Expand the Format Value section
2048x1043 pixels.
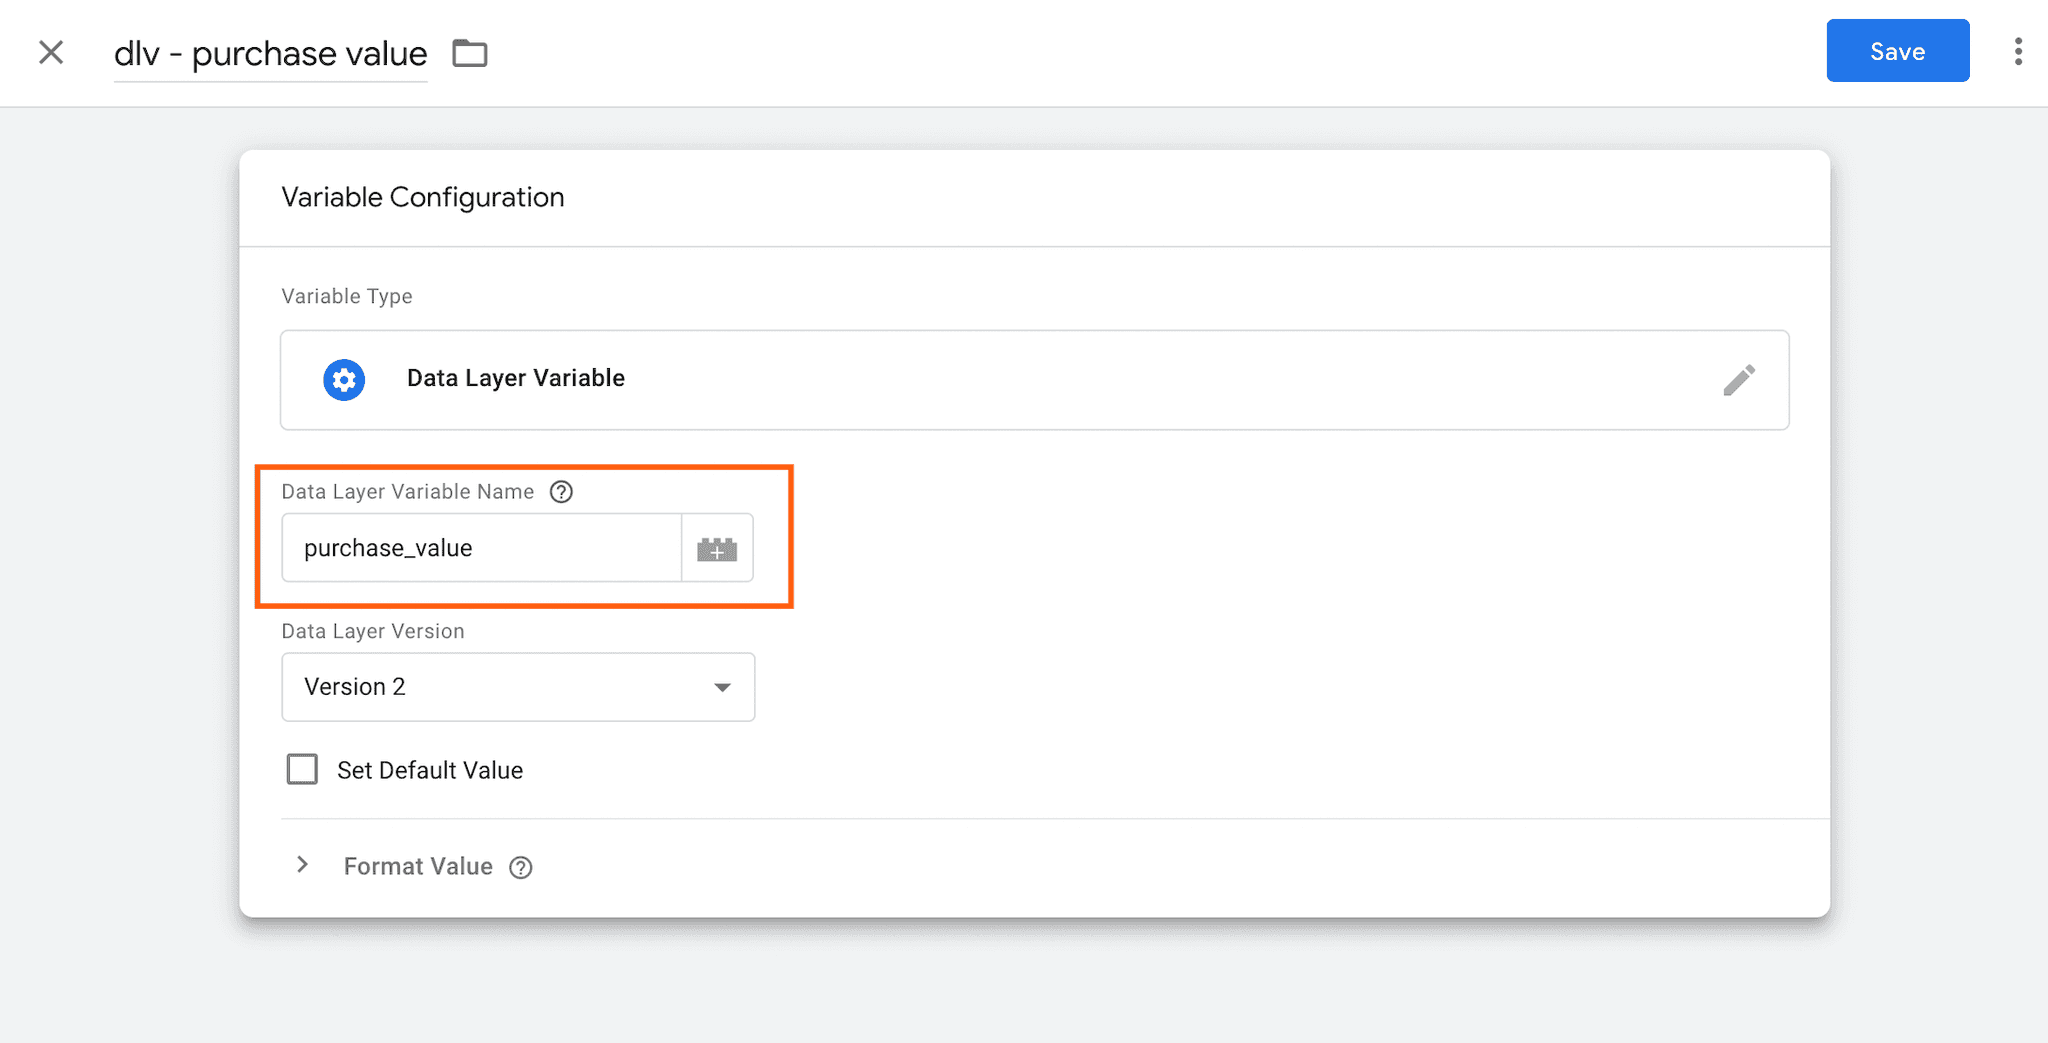point(303,865)
